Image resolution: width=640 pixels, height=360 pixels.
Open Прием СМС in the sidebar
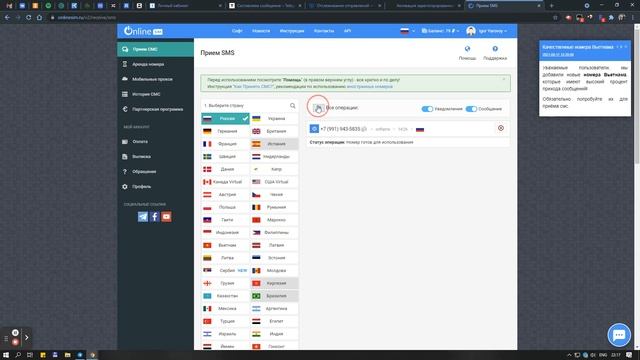(155, 49)
